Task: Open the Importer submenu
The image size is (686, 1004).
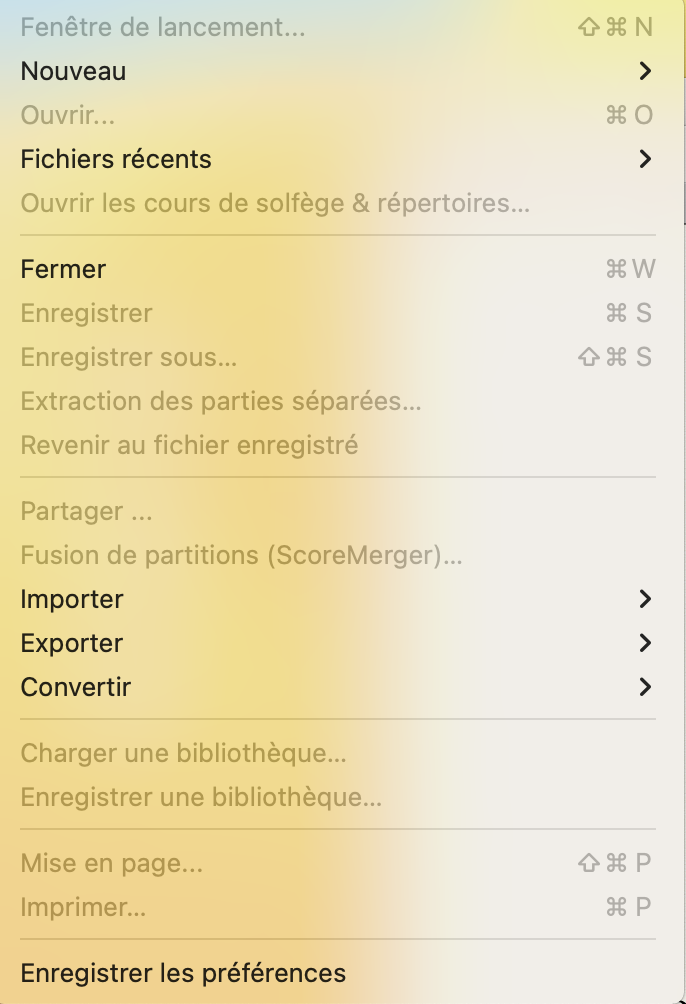Action: point(72,599)
